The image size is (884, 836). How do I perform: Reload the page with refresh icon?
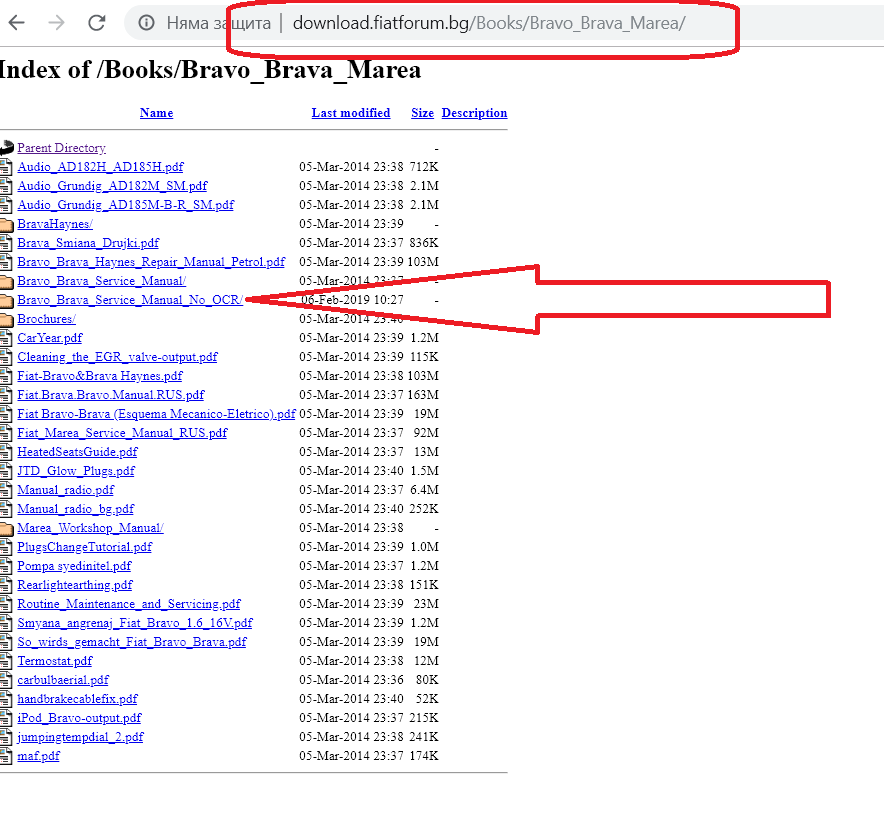point(97,22)
